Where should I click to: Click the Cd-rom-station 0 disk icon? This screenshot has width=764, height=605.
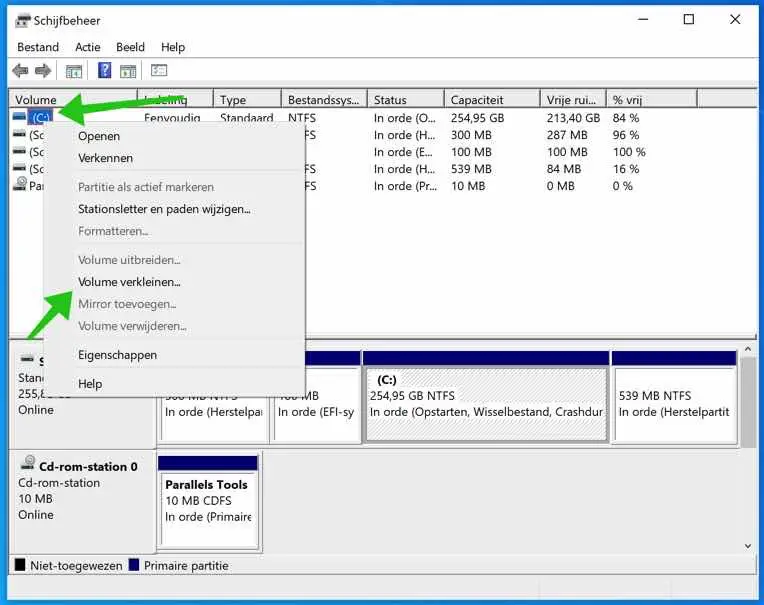28,463
